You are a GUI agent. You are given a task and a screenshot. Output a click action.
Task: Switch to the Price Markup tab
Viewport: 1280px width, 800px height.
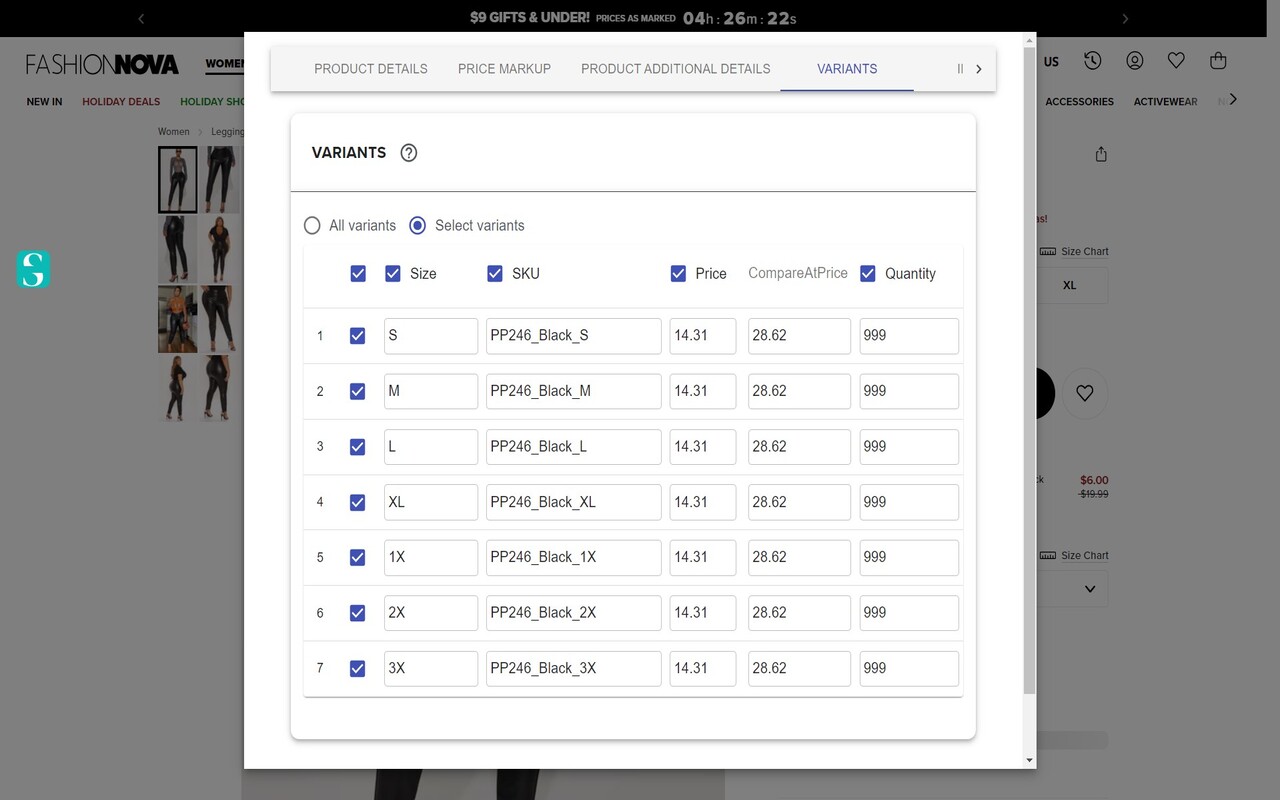point(504,69)
